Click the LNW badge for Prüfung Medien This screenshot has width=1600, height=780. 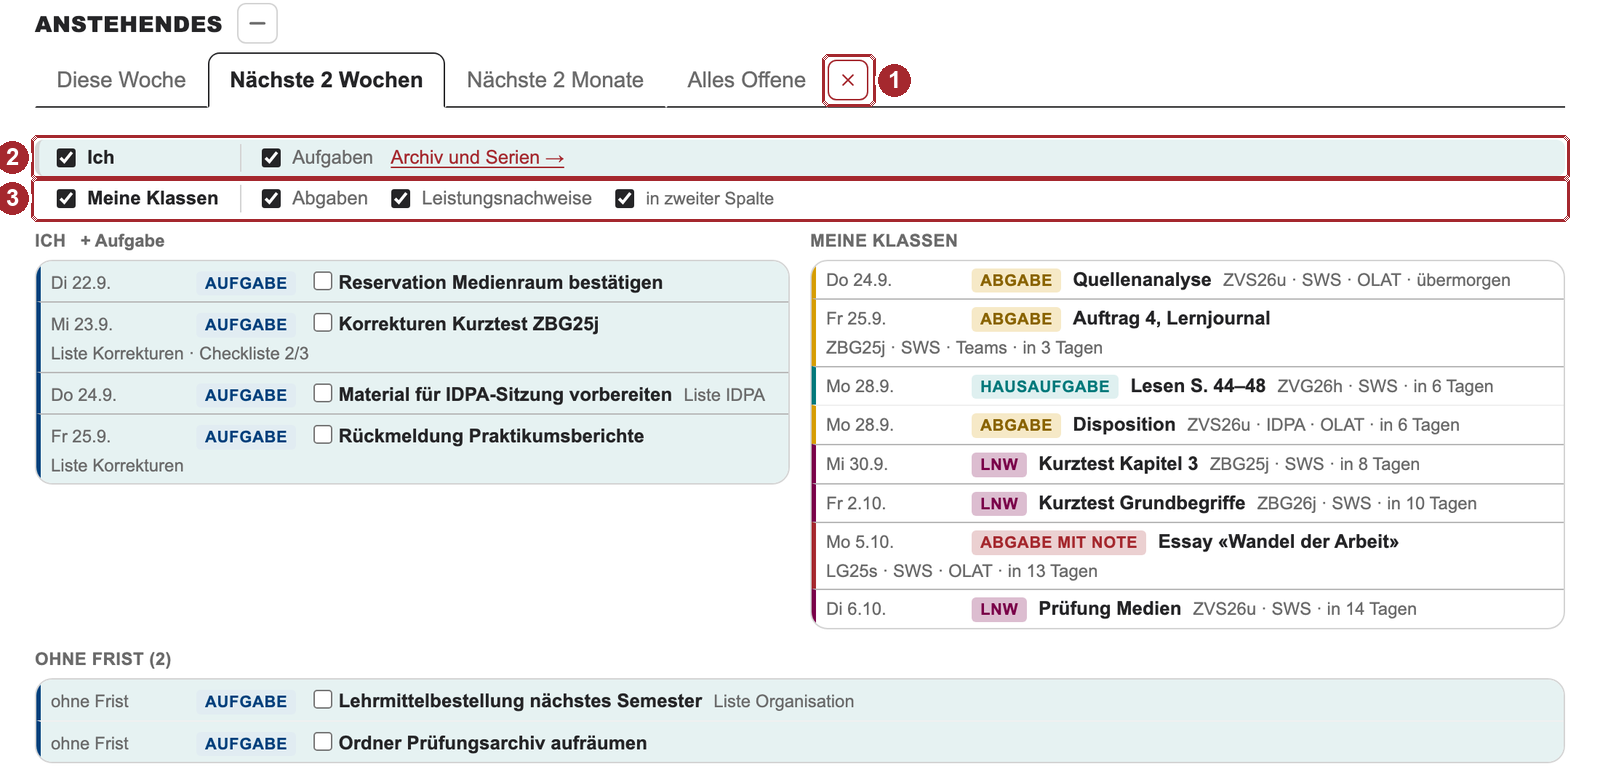pos(999,609)
